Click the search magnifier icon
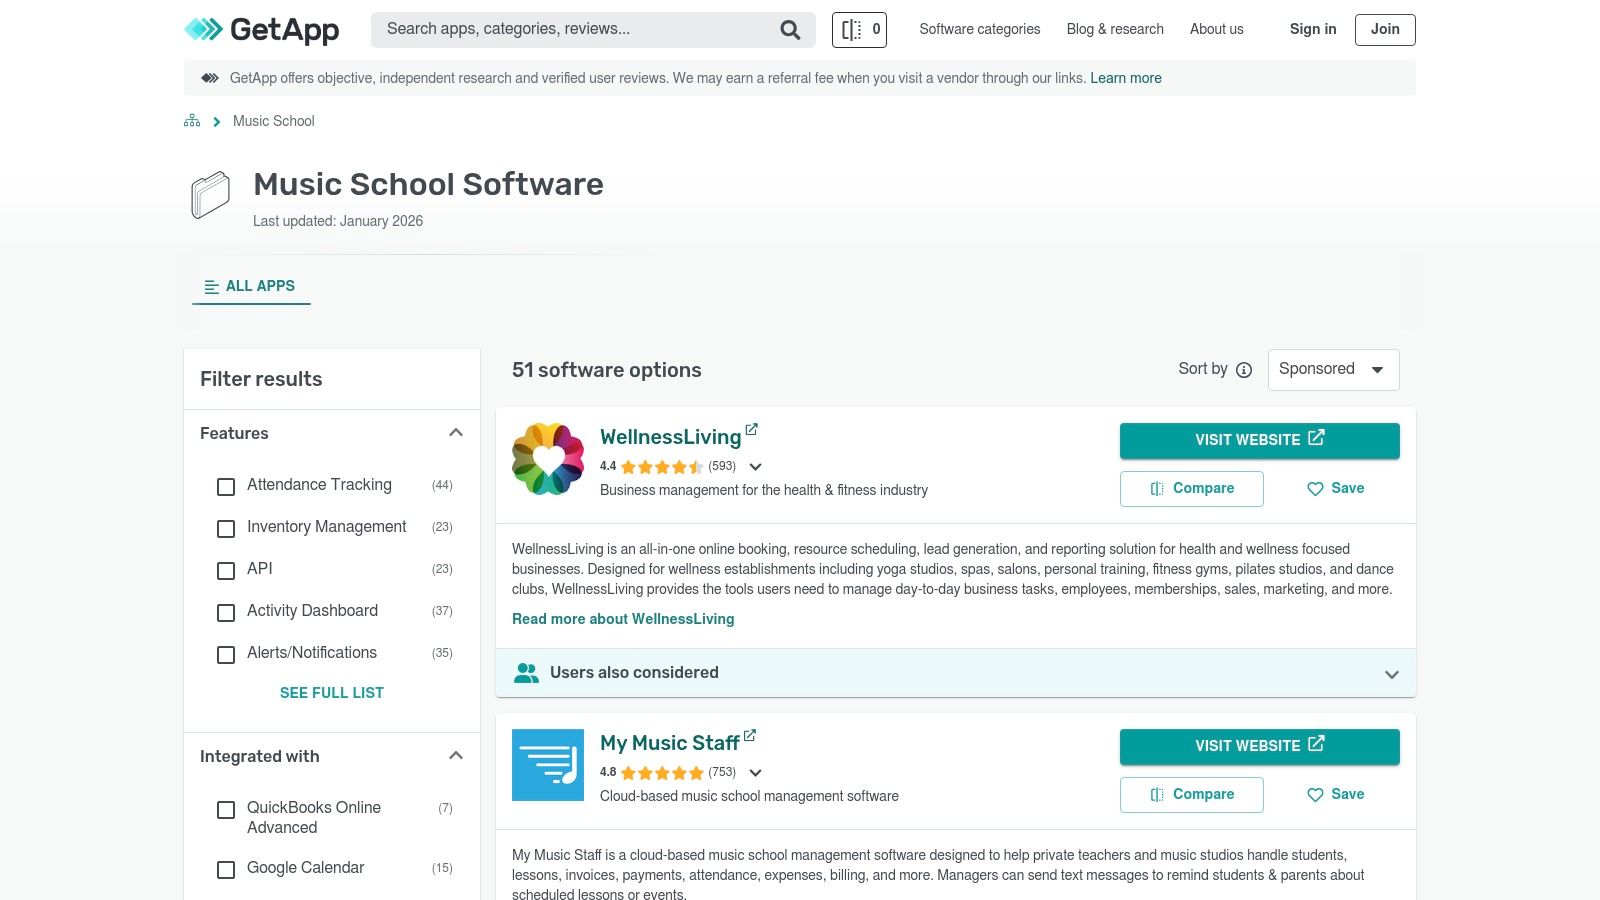Screen dimensions: 1600x900 790,30
